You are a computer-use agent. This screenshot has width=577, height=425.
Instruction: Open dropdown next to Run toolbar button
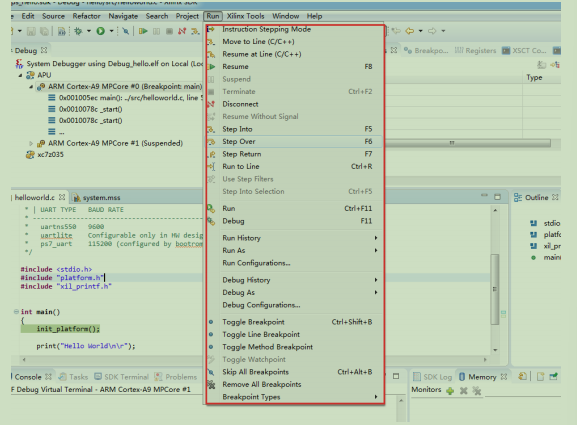(x=111, y=31)
